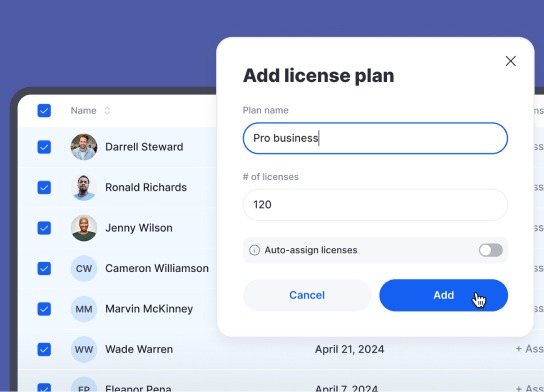Focus the # of licenses field
Image resolution: width=544 pixels, height=392 pixels.
click(x=375, y=205)
